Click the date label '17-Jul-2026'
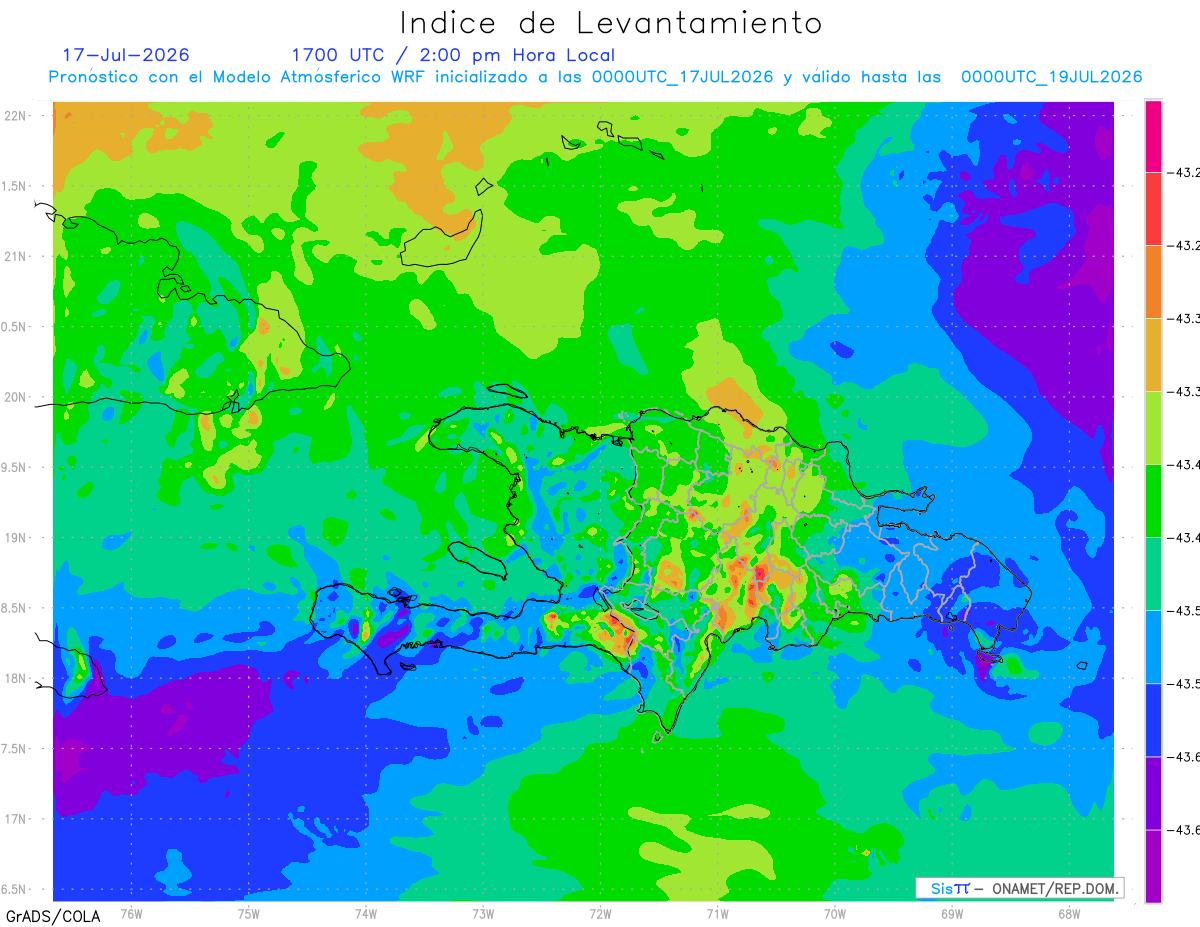The image size is (1200, 927). (126, 55)
